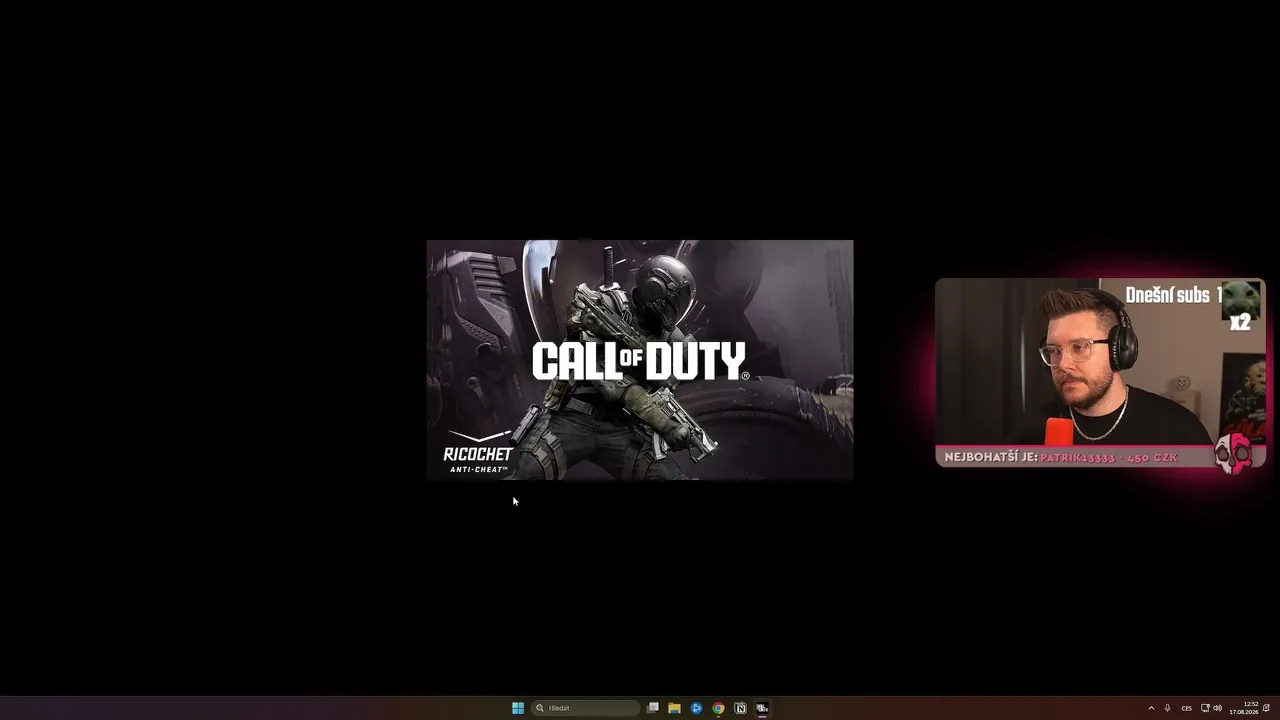Click the Call of Duty splash image
This screenshot has height=720, width=1280.
coord(640,360)
